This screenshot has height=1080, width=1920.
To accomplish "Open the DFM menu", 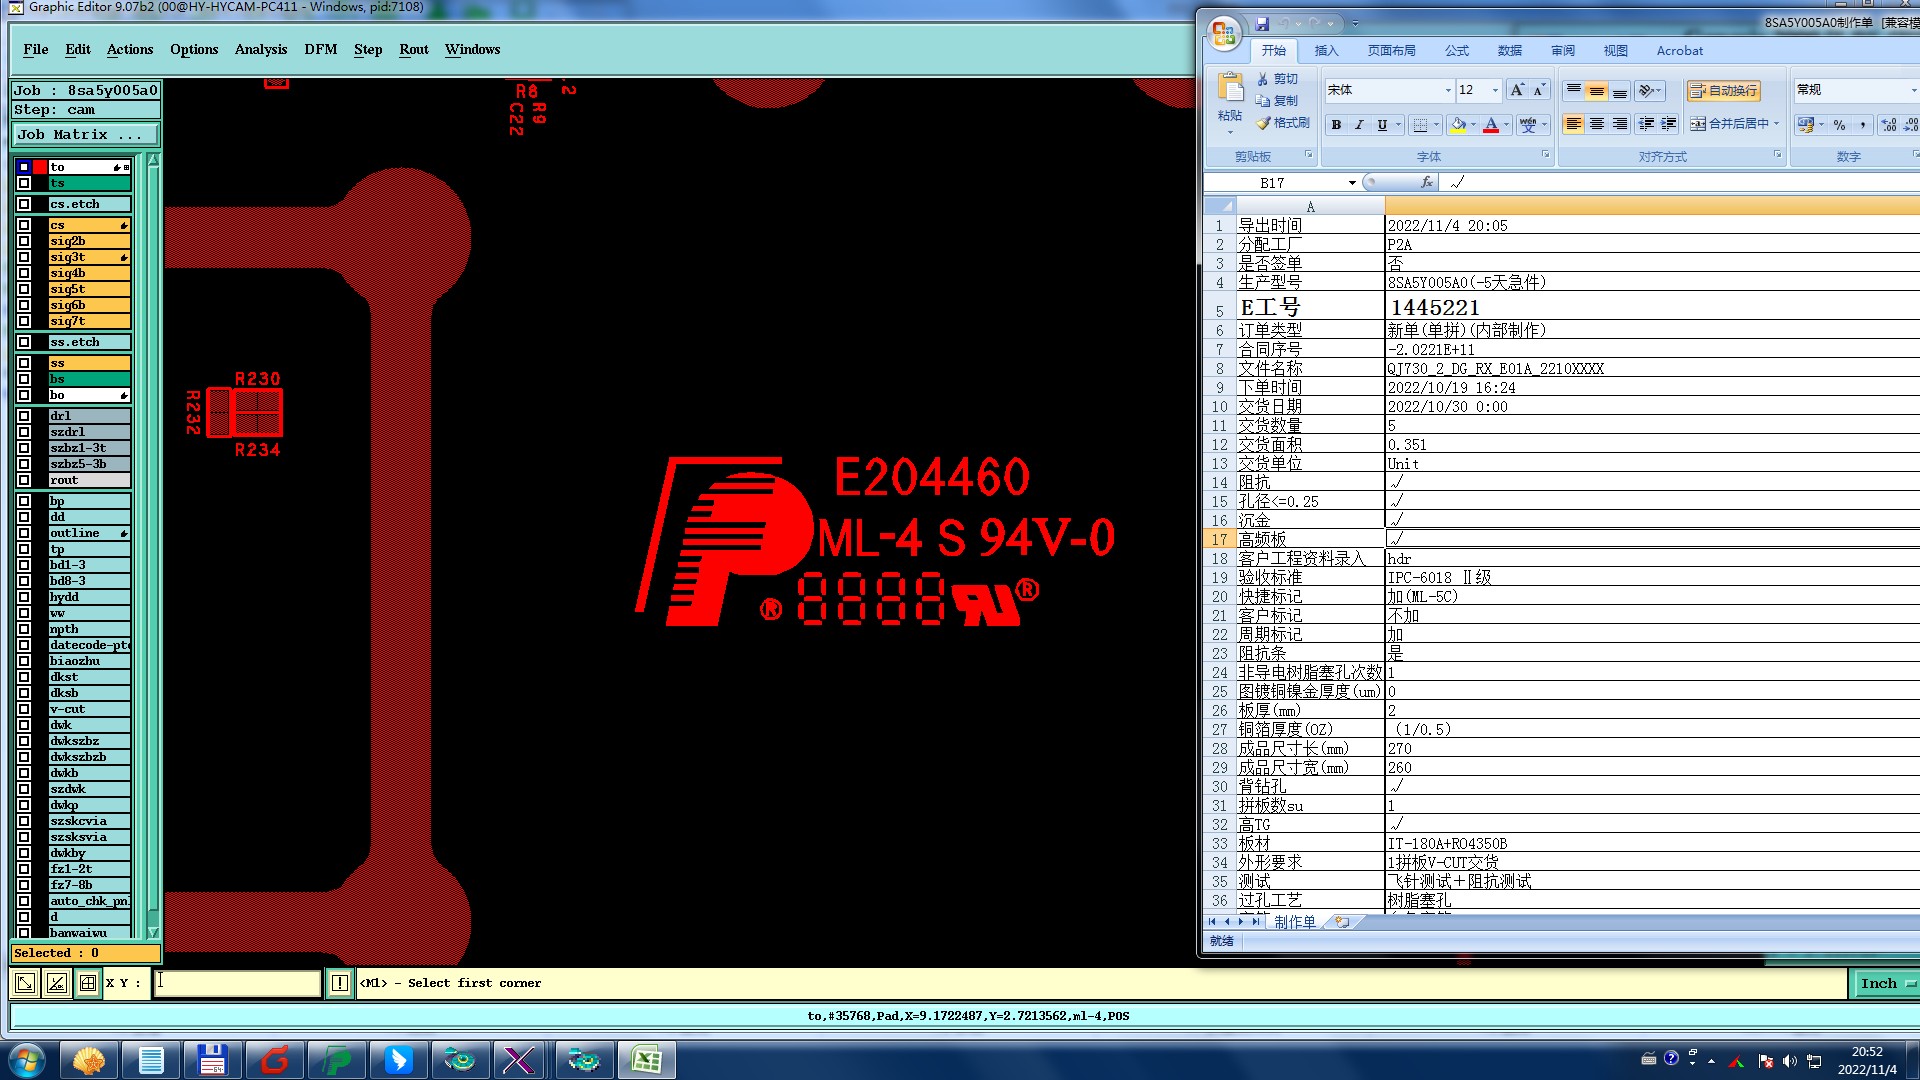I will click(320, 49).
